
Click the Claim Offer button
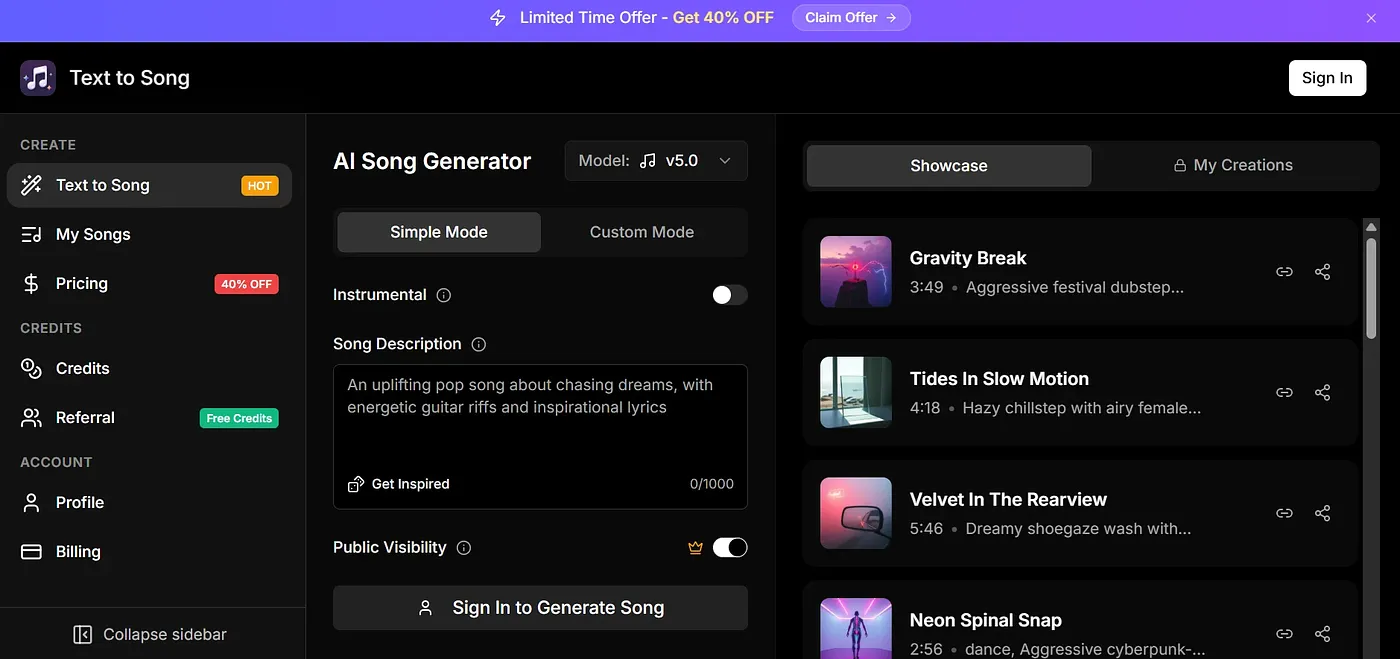[x=851, y=17]
